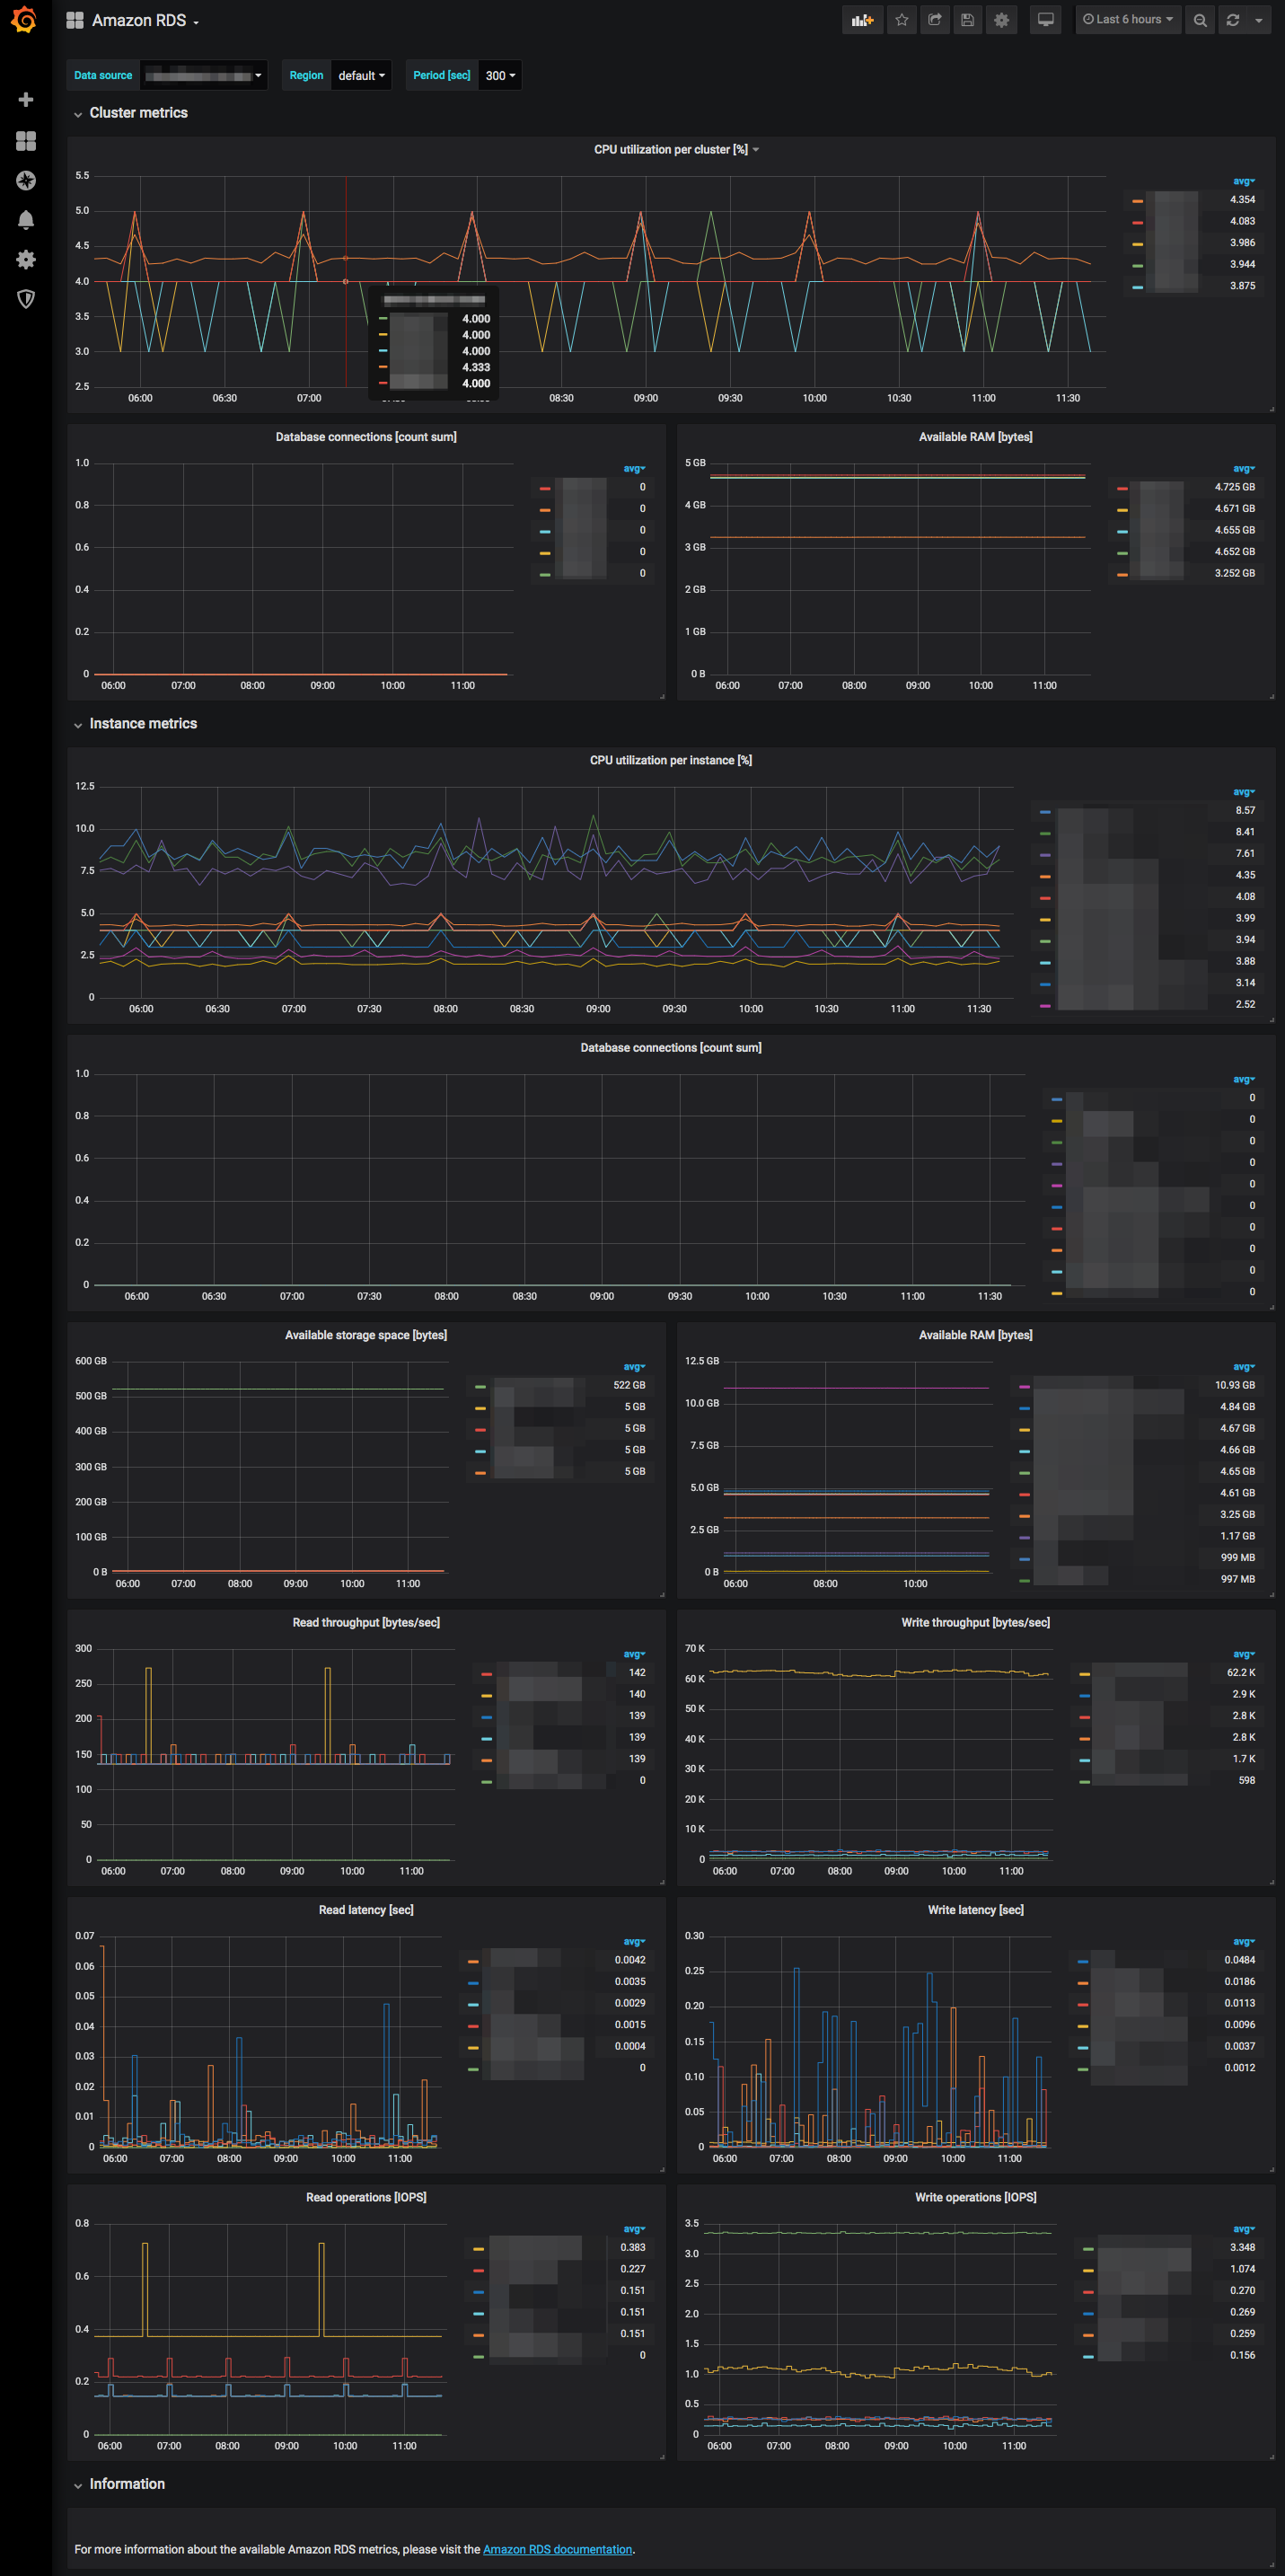1285x2576 pixels.
Task: Click blue swatch beside 8.57 in instance CPU legend
Action: pyautogui.click(x=1045, y=812)
